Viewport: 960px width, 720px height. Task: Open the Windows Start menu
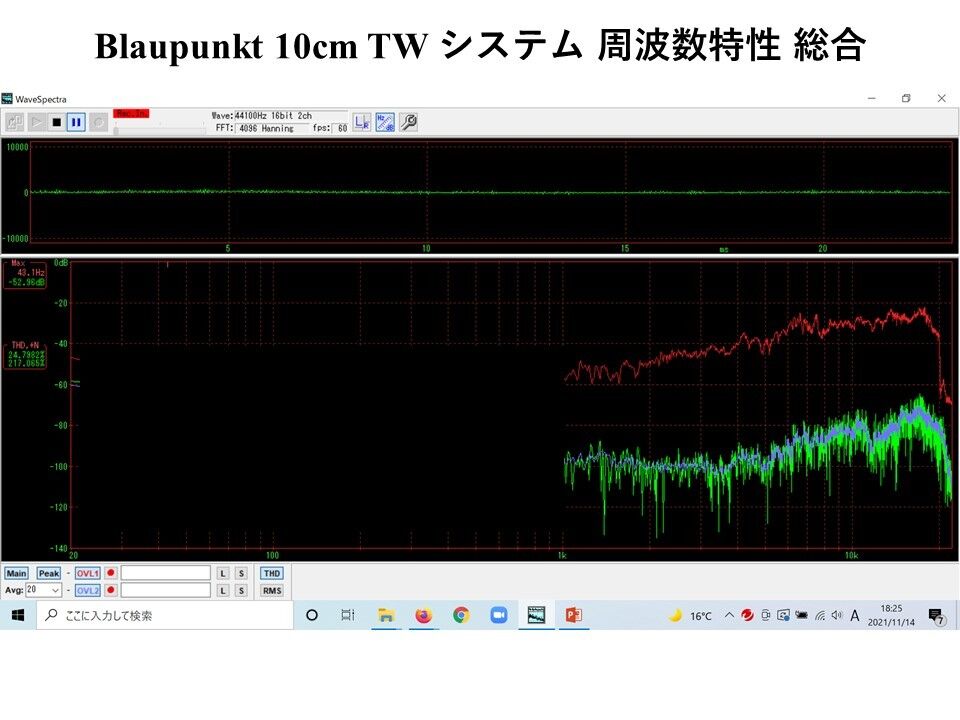pos(17,615)
